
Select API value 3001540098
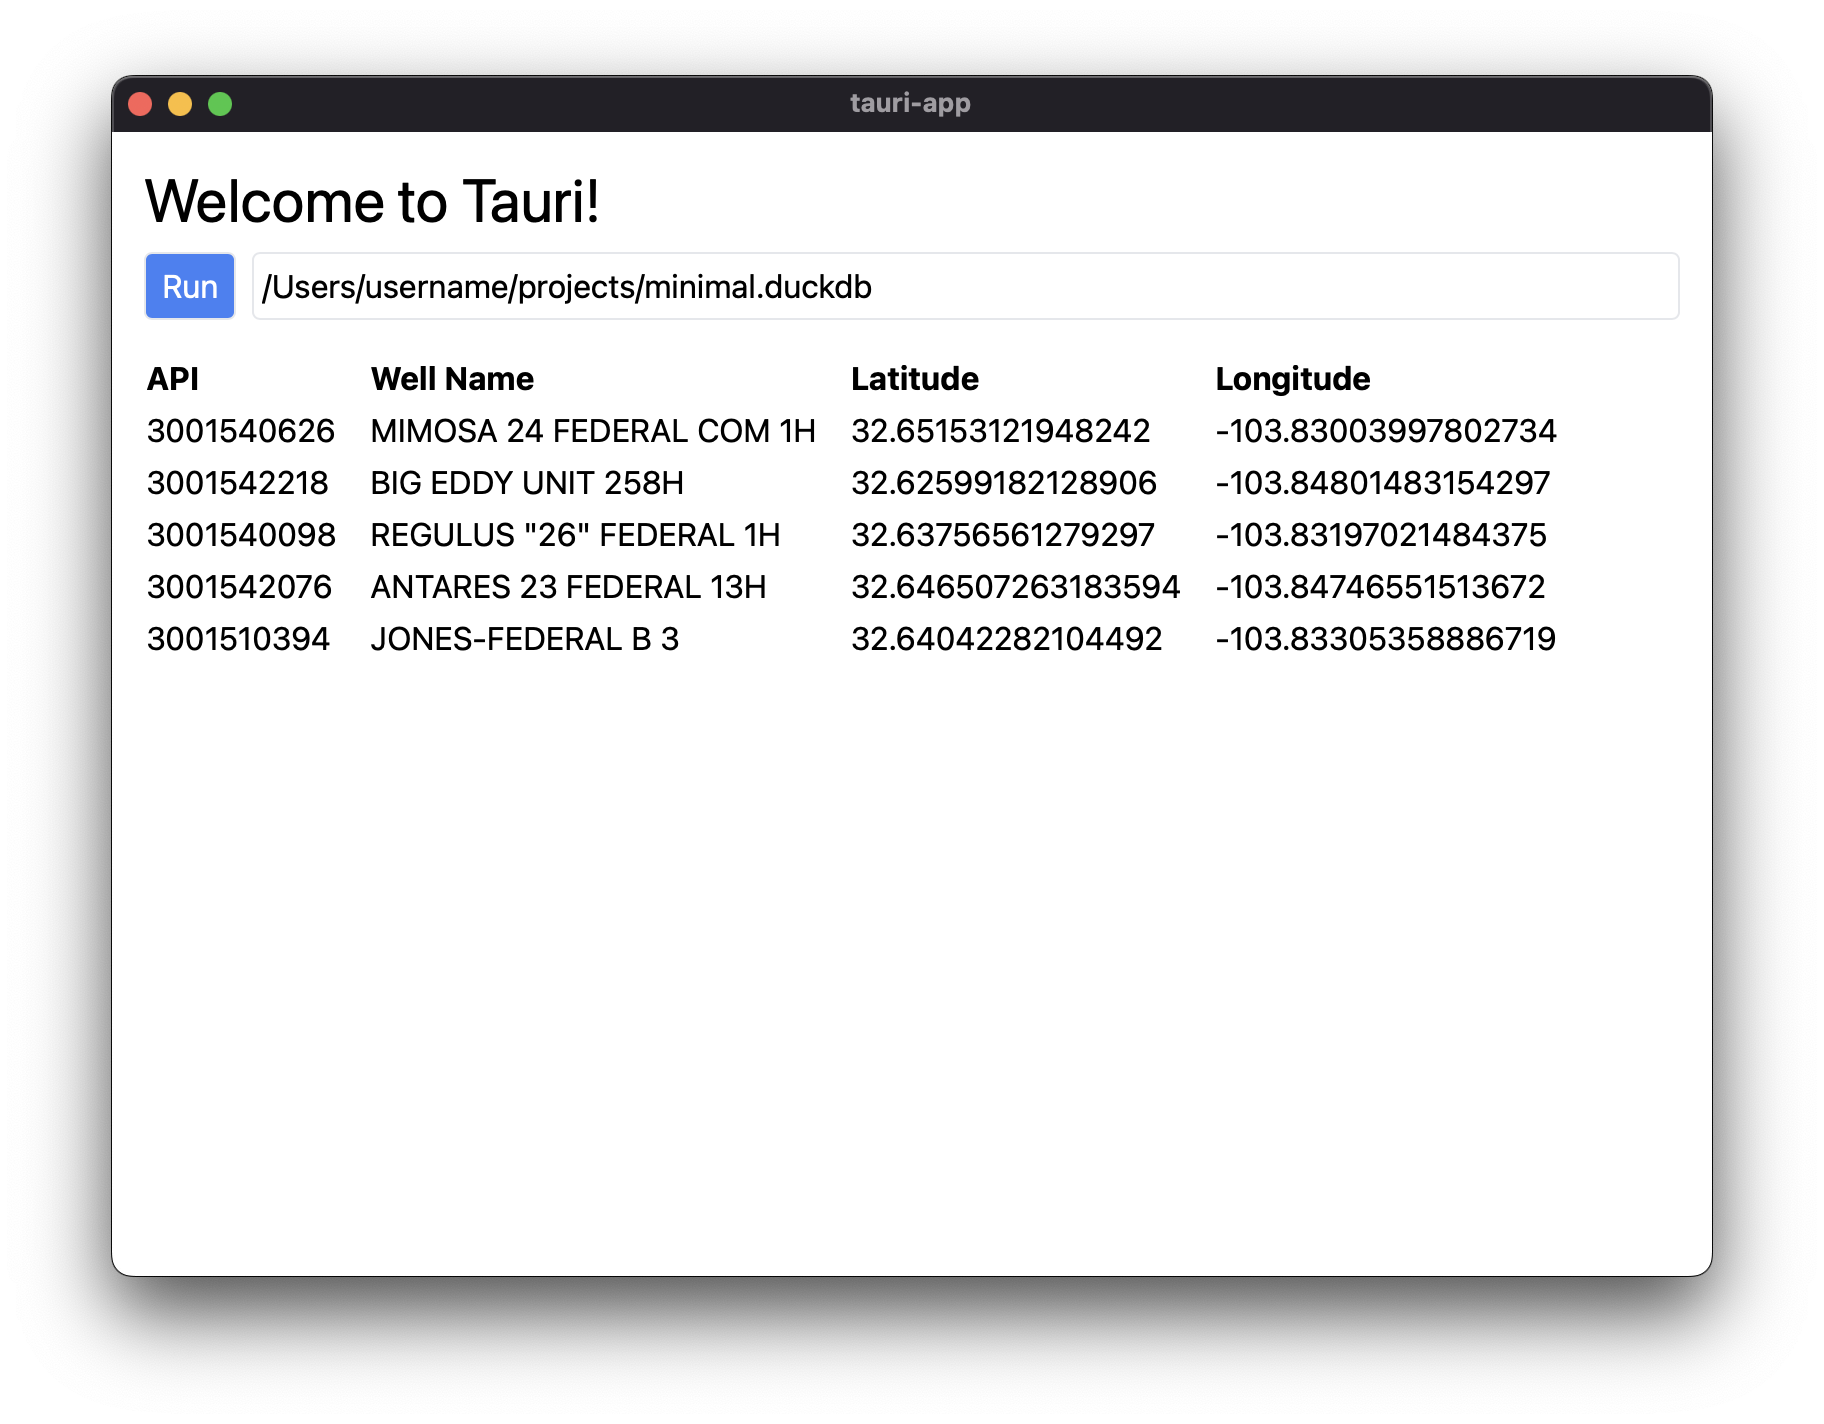pos(241,535)
